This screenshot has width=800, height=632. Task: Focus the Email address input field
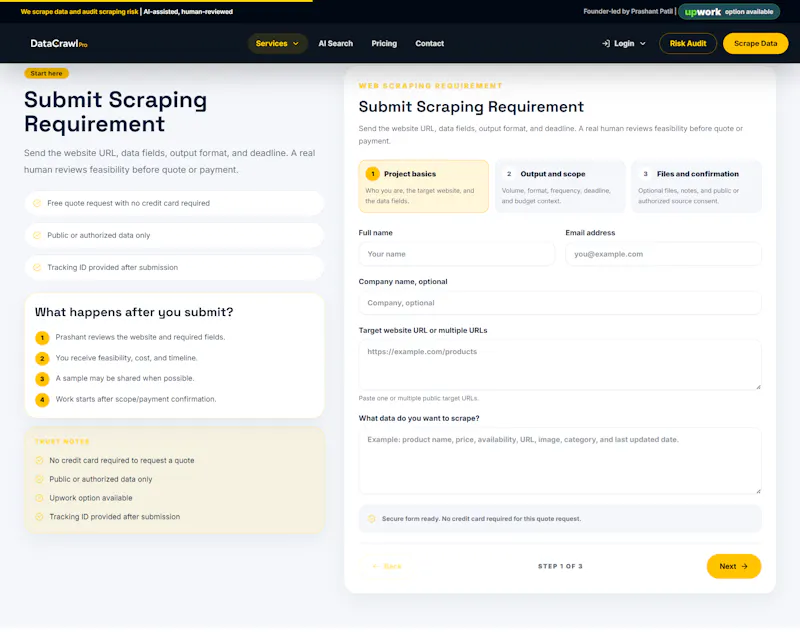coord(663,254)
